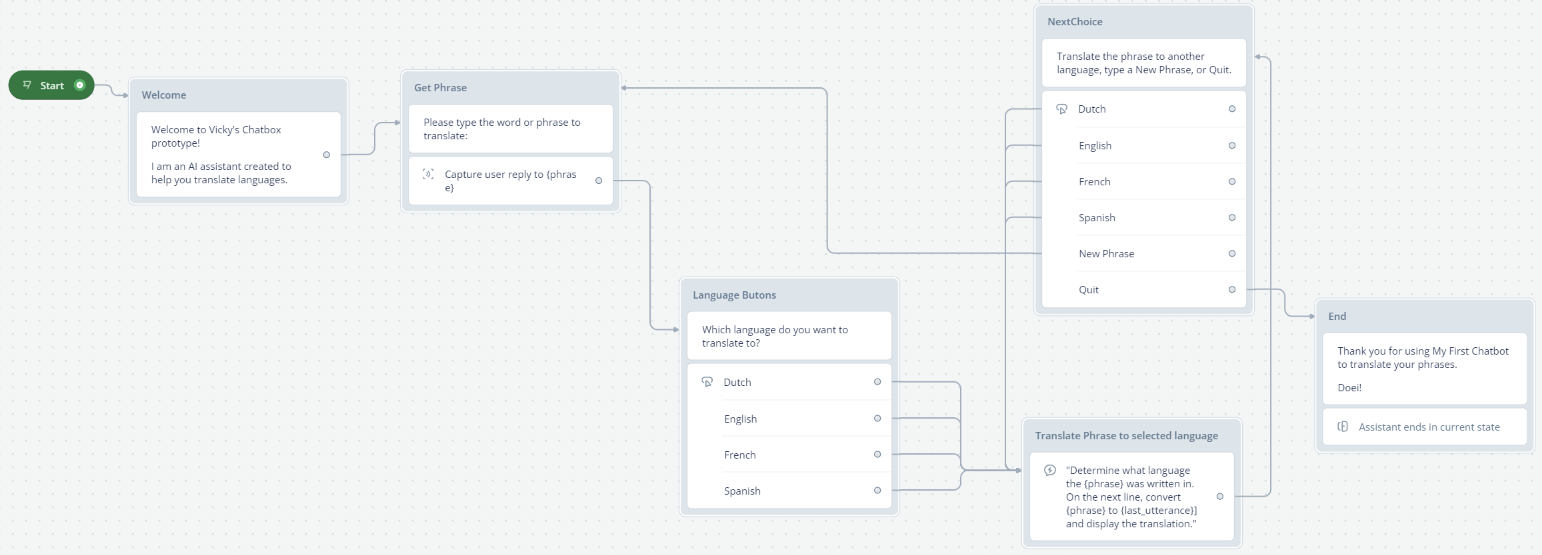Select the French option in Language Butons
Viewport: 1542px width, 555px height.
click(x=740, y=455)
